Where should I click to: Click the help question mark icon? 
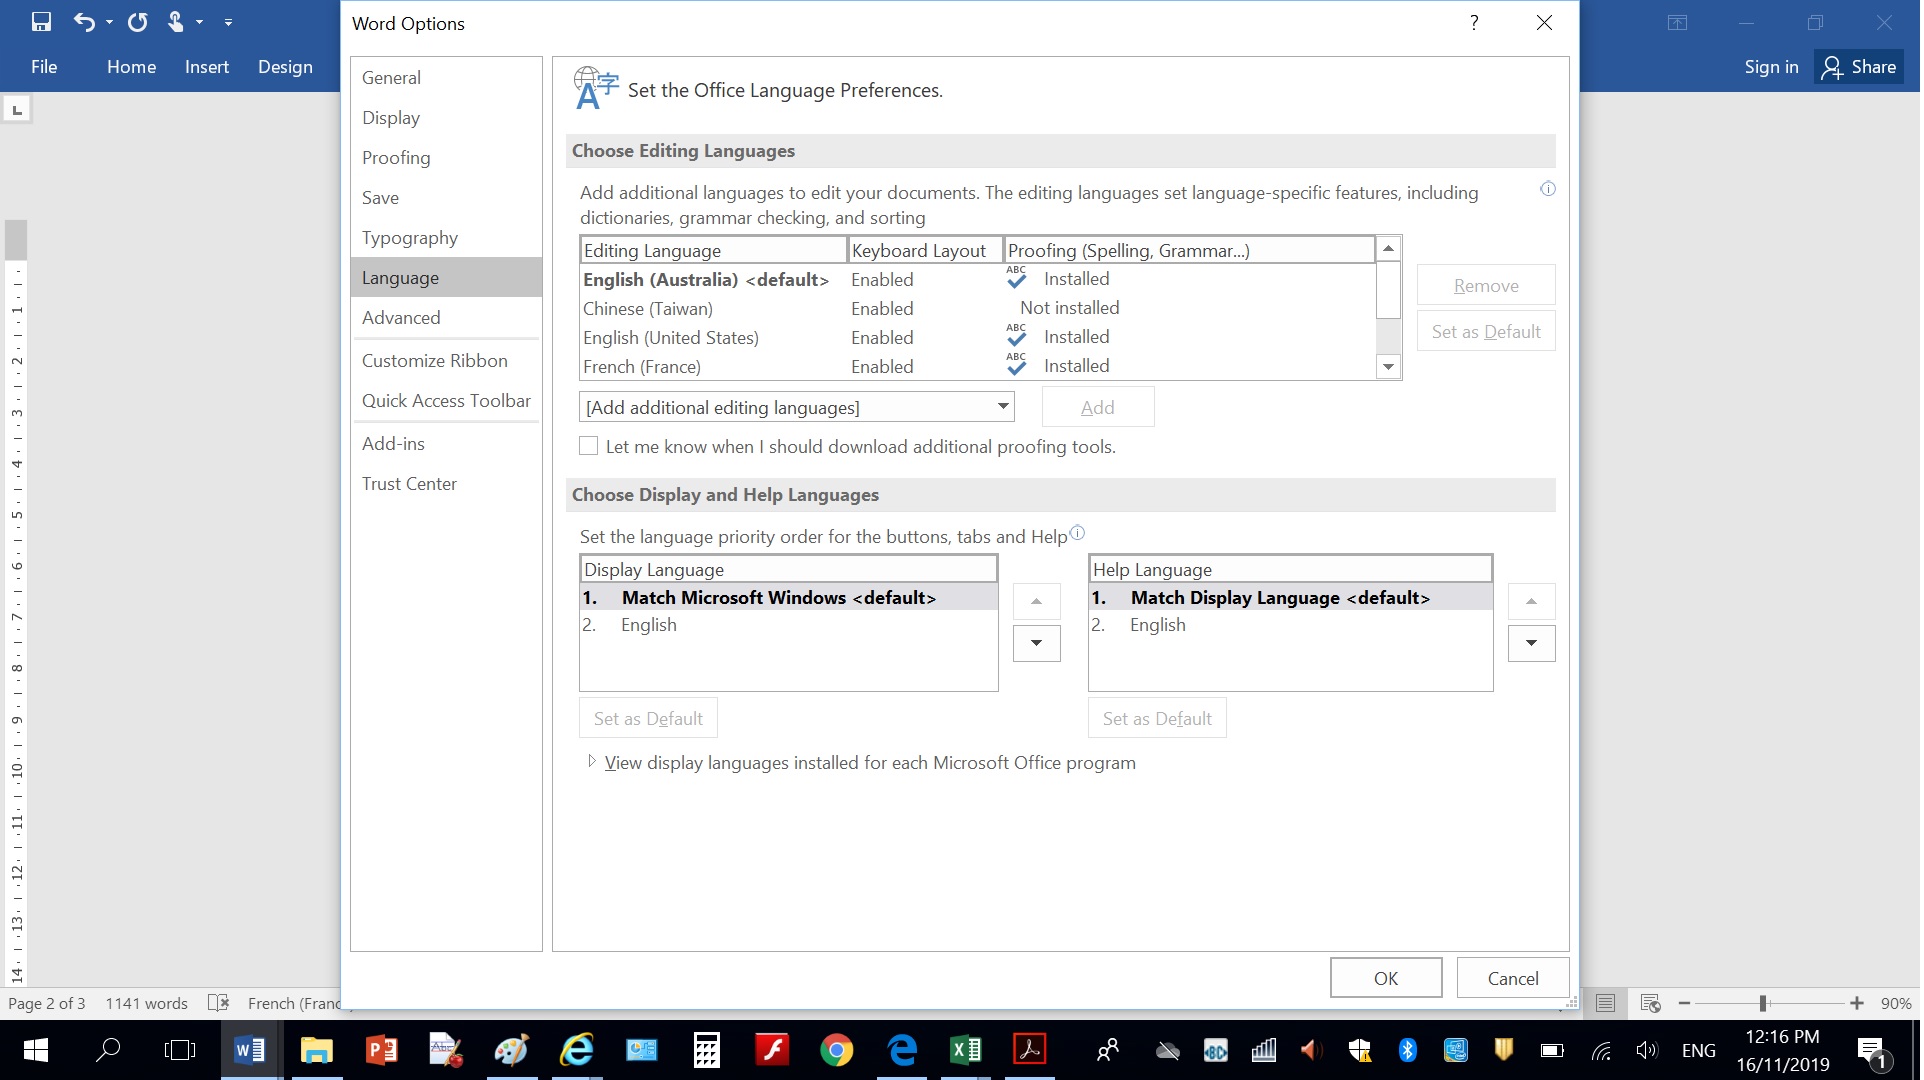pos(1474,23)
